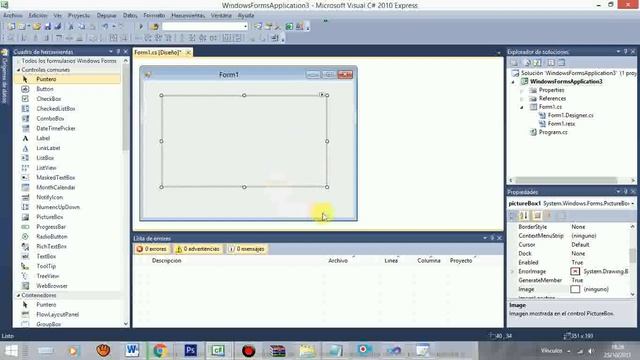
Task: Open the Proyecto menu
Action: (79, 16)
